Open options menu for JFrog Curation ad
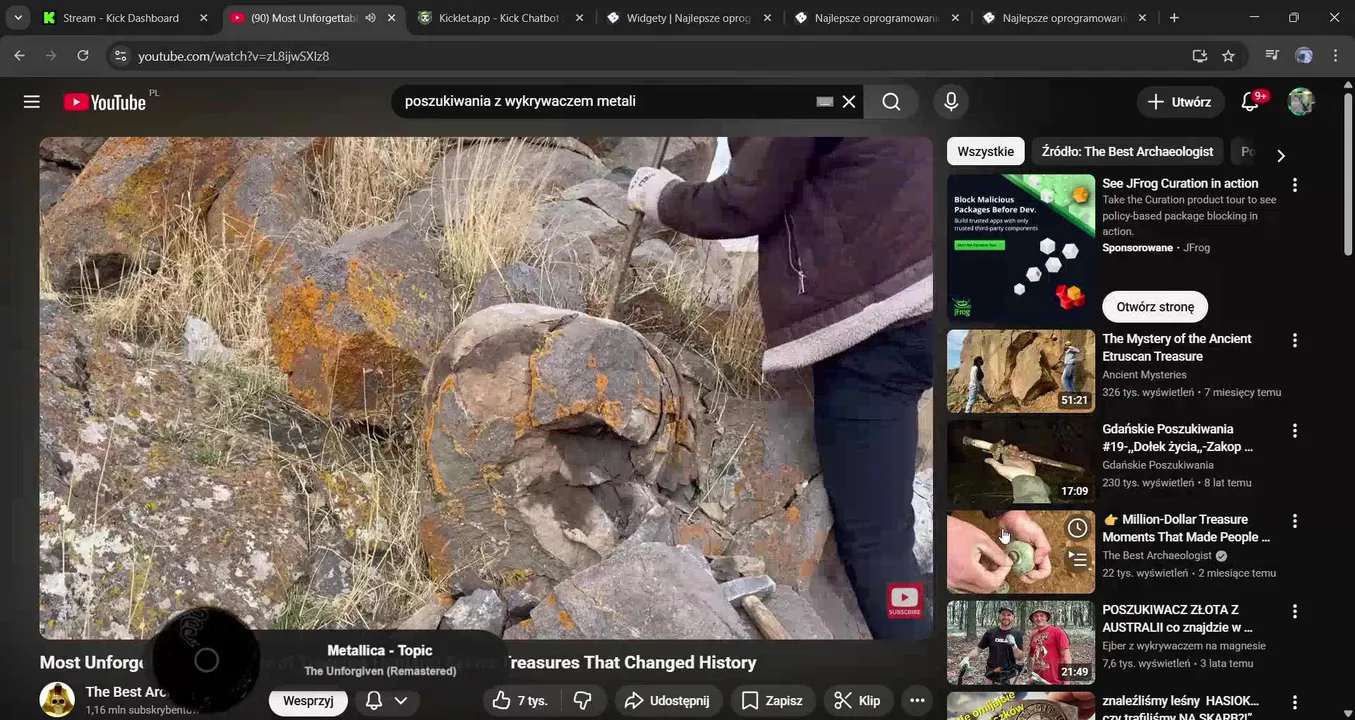This screenshot has width=1355, height=720. coord(1295,185)
